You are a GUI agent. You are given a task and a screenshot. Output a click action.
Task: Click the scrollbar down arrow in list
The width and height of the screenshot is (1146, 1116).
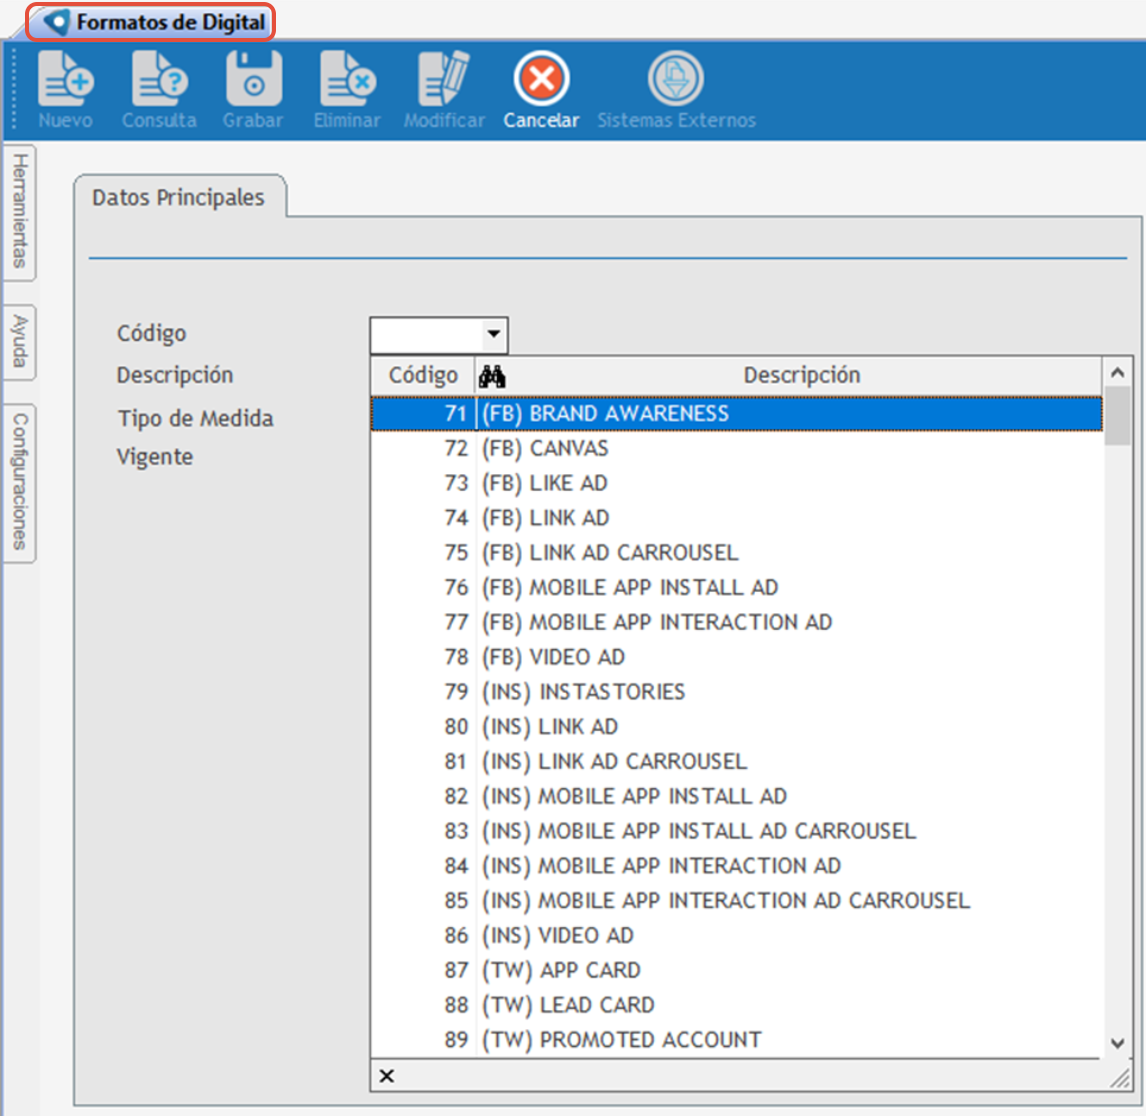pyautogui.click(x=1117, y=1044)
